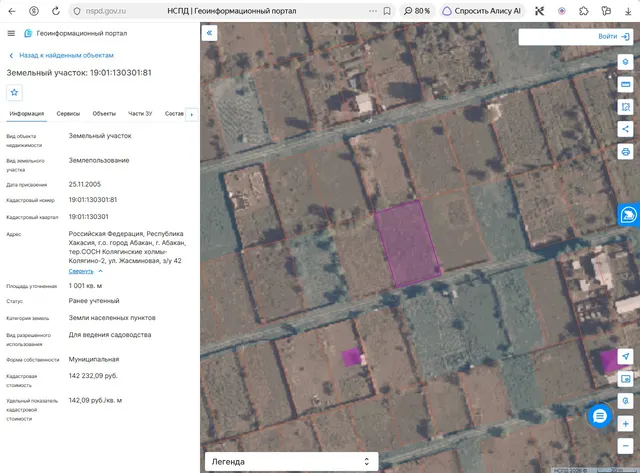Open the 80% zoom indicator
Screen dimensions: 640x473
417,11
